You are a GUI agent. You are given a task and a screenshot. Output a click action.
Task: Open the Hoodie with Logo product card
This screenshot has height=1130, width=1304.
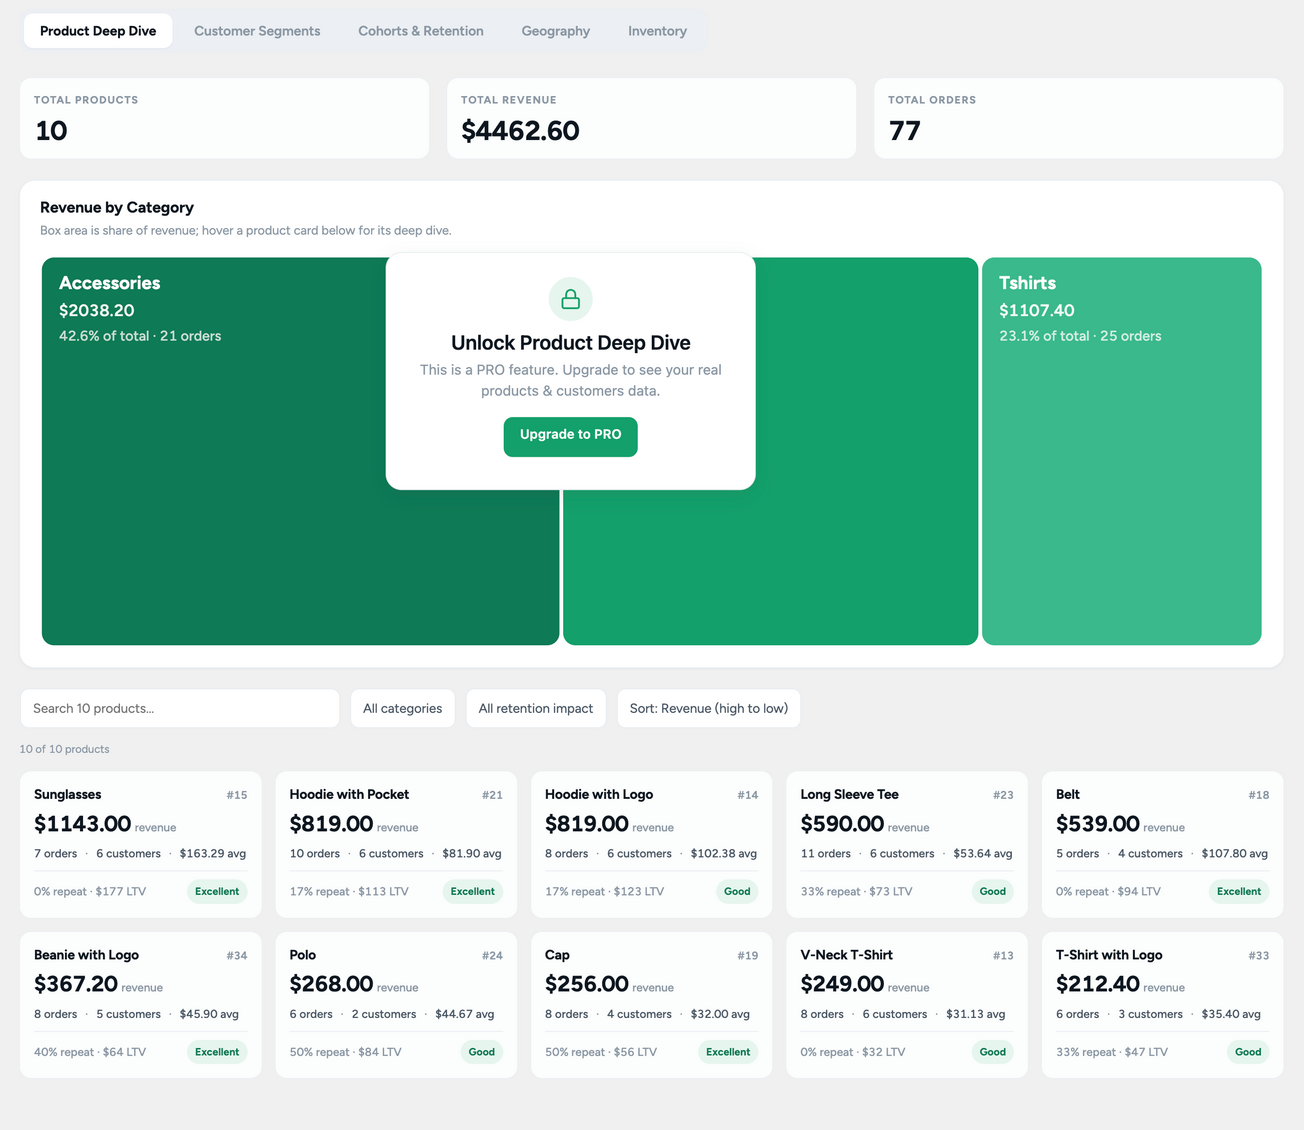(x=652, y=844)
